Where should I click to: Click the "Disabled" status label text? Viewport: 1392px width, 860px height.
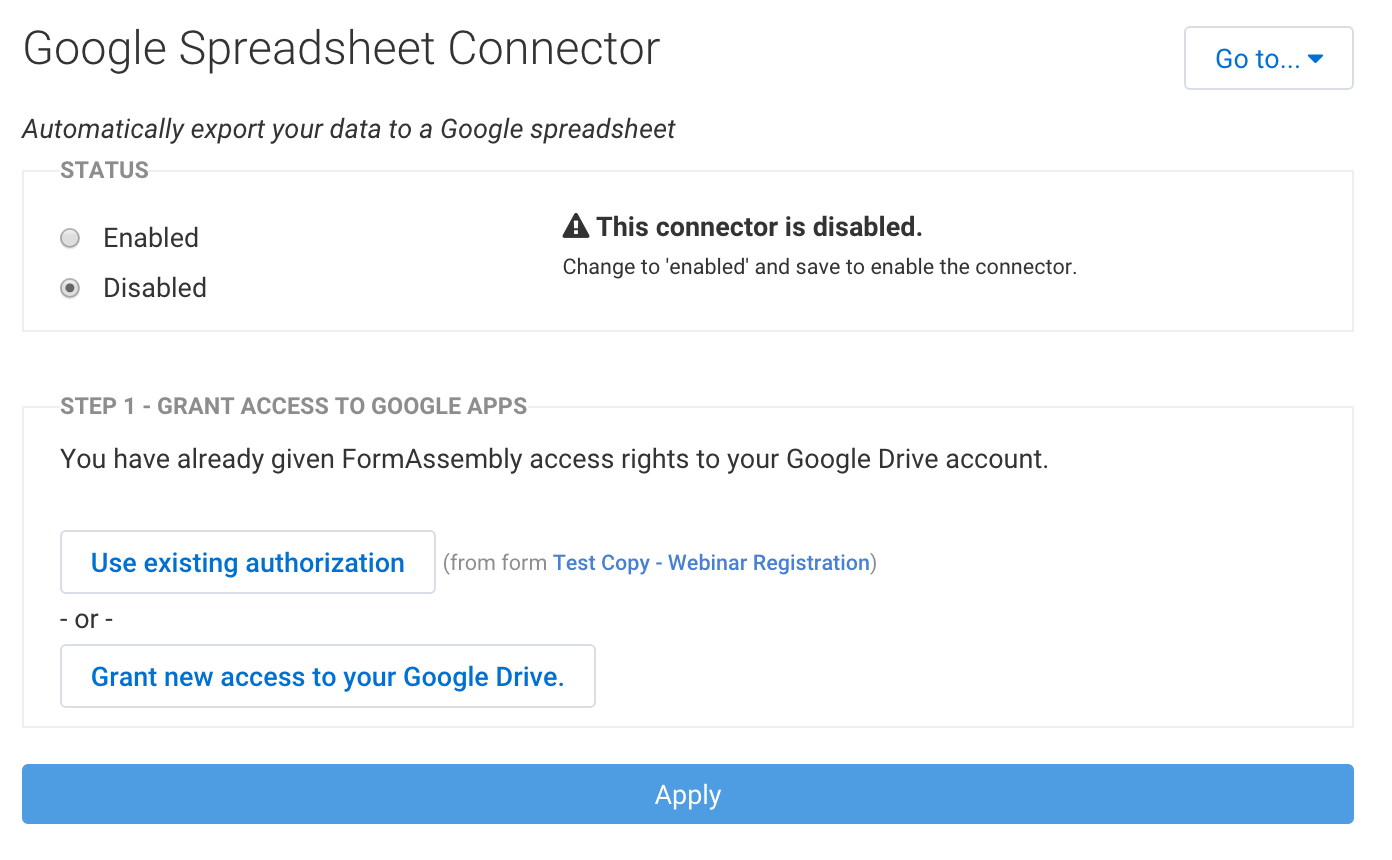click(155, 288)
